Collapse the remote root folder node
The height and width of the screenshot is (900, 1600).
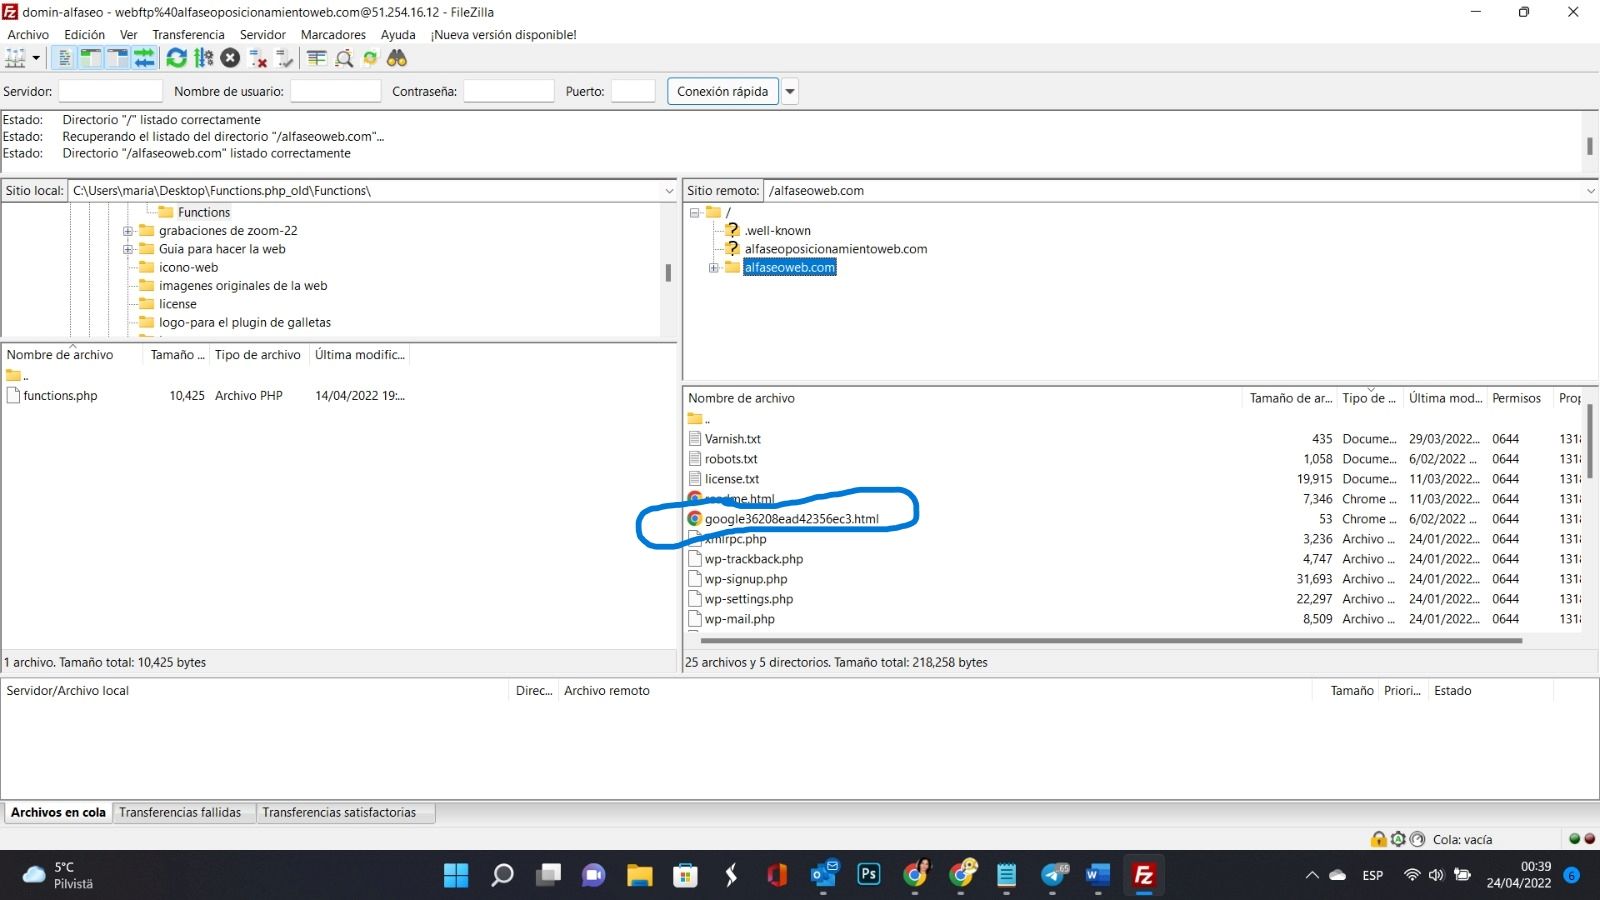click(x=694, y=212)
